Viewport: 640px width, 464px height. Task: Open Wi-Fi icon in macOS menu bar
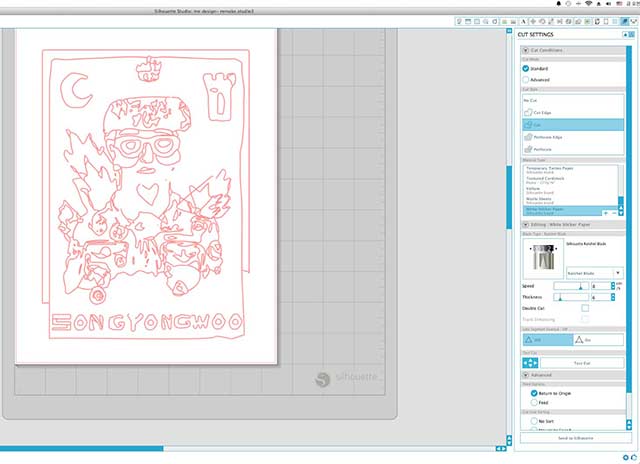(x=588, y=3)
